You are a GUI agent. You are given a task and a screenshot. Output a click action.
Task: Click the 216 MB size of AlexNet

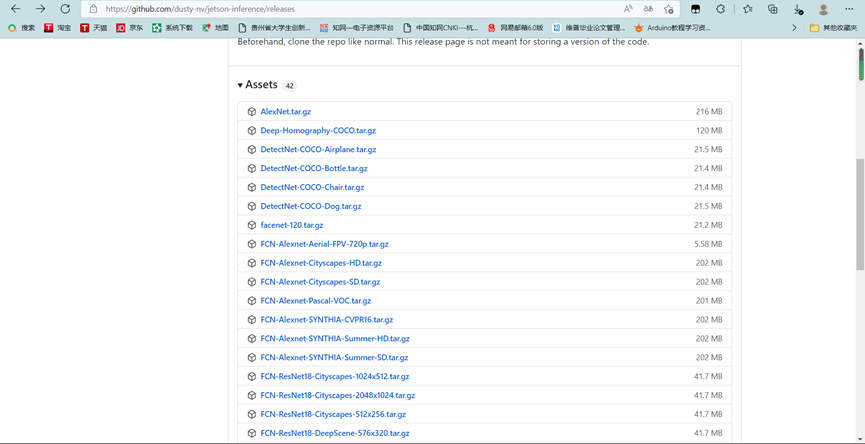coord(709,111)
